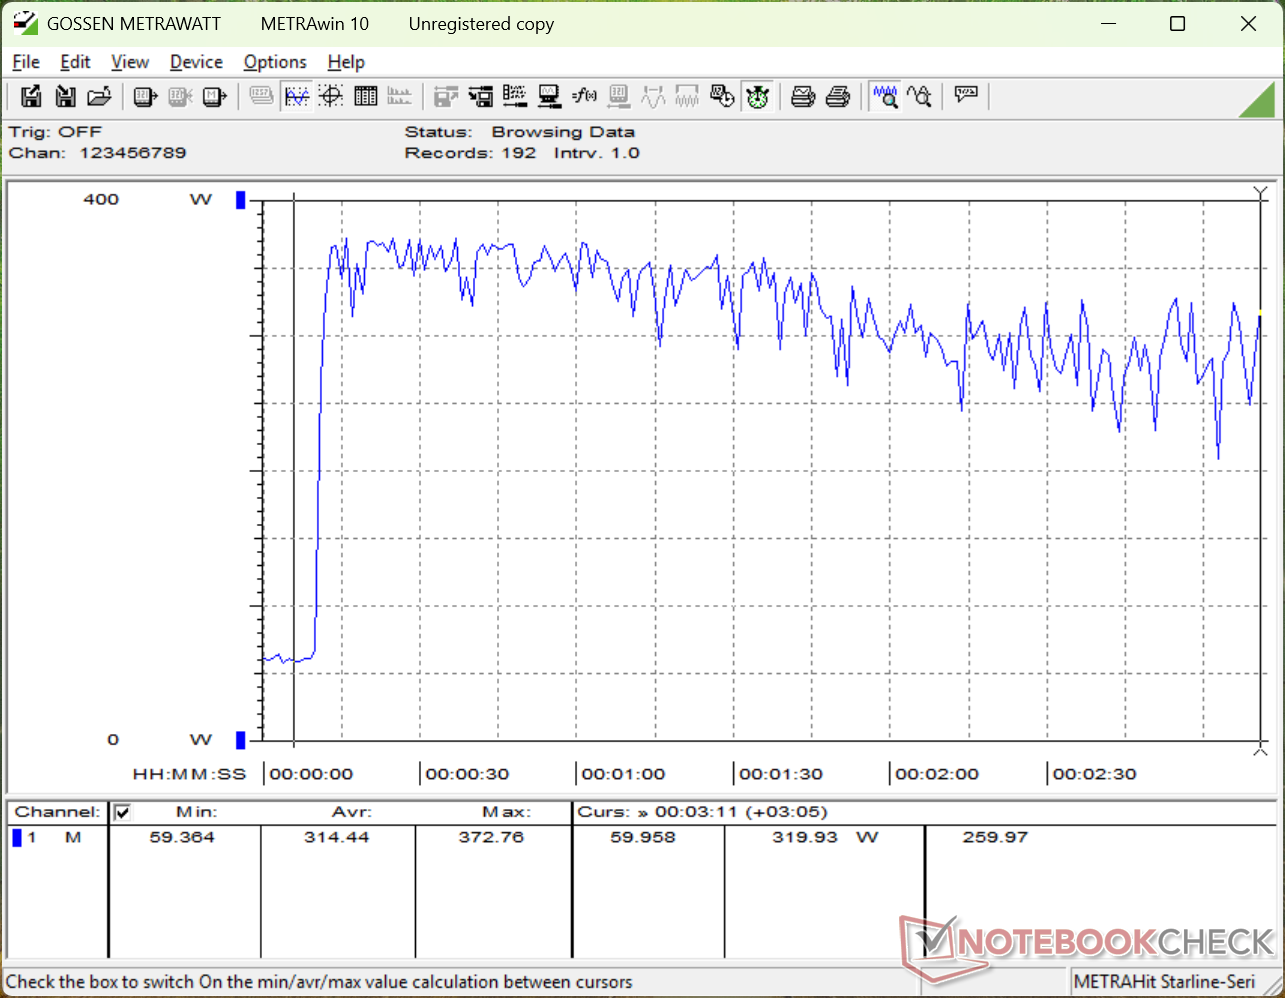Toggle the Channel min/avr/max checkbox
This screenshot has height=998, width=1285.
122,812
